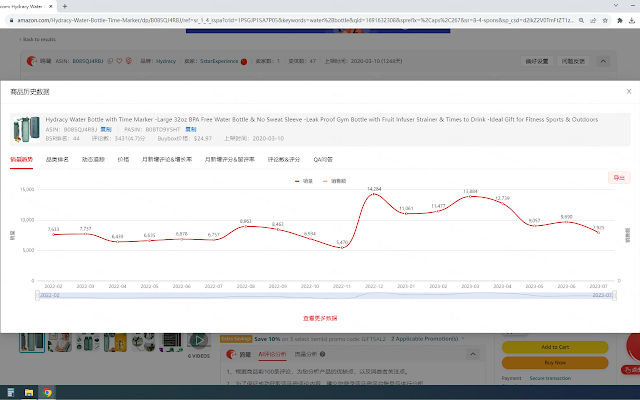Screen dimensions: 640x400
Task: Click the red plugin logo beside ASIN
Action: 31,61
